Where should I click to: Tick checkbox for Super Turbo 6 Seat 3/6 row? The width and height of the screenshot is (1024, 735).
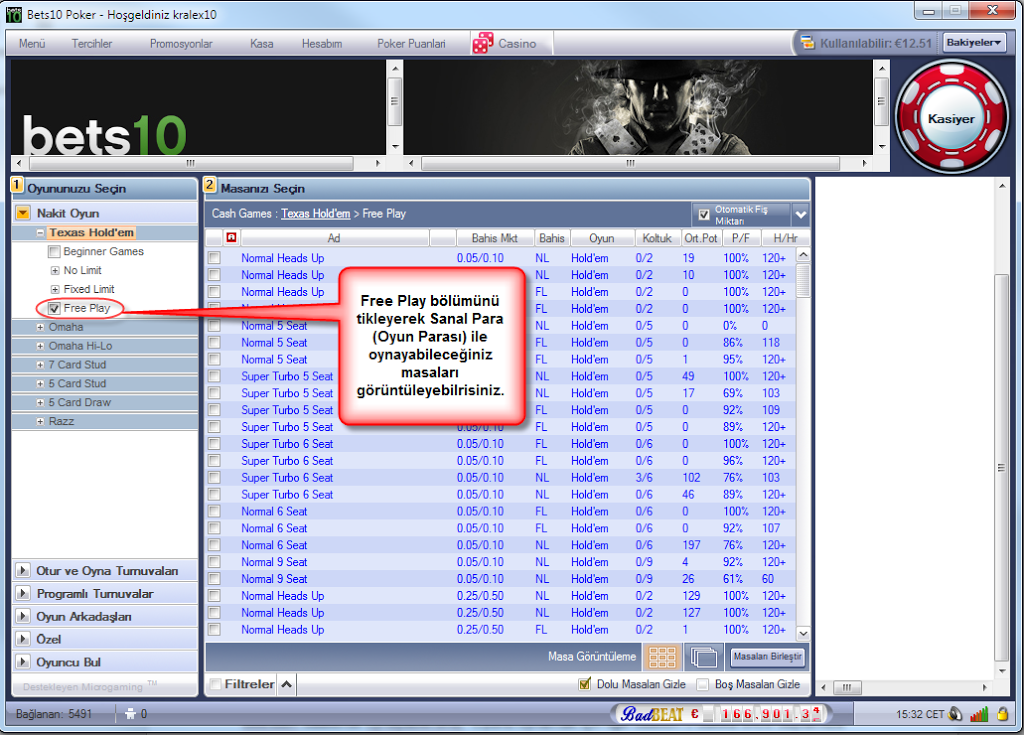click(214, 478)
